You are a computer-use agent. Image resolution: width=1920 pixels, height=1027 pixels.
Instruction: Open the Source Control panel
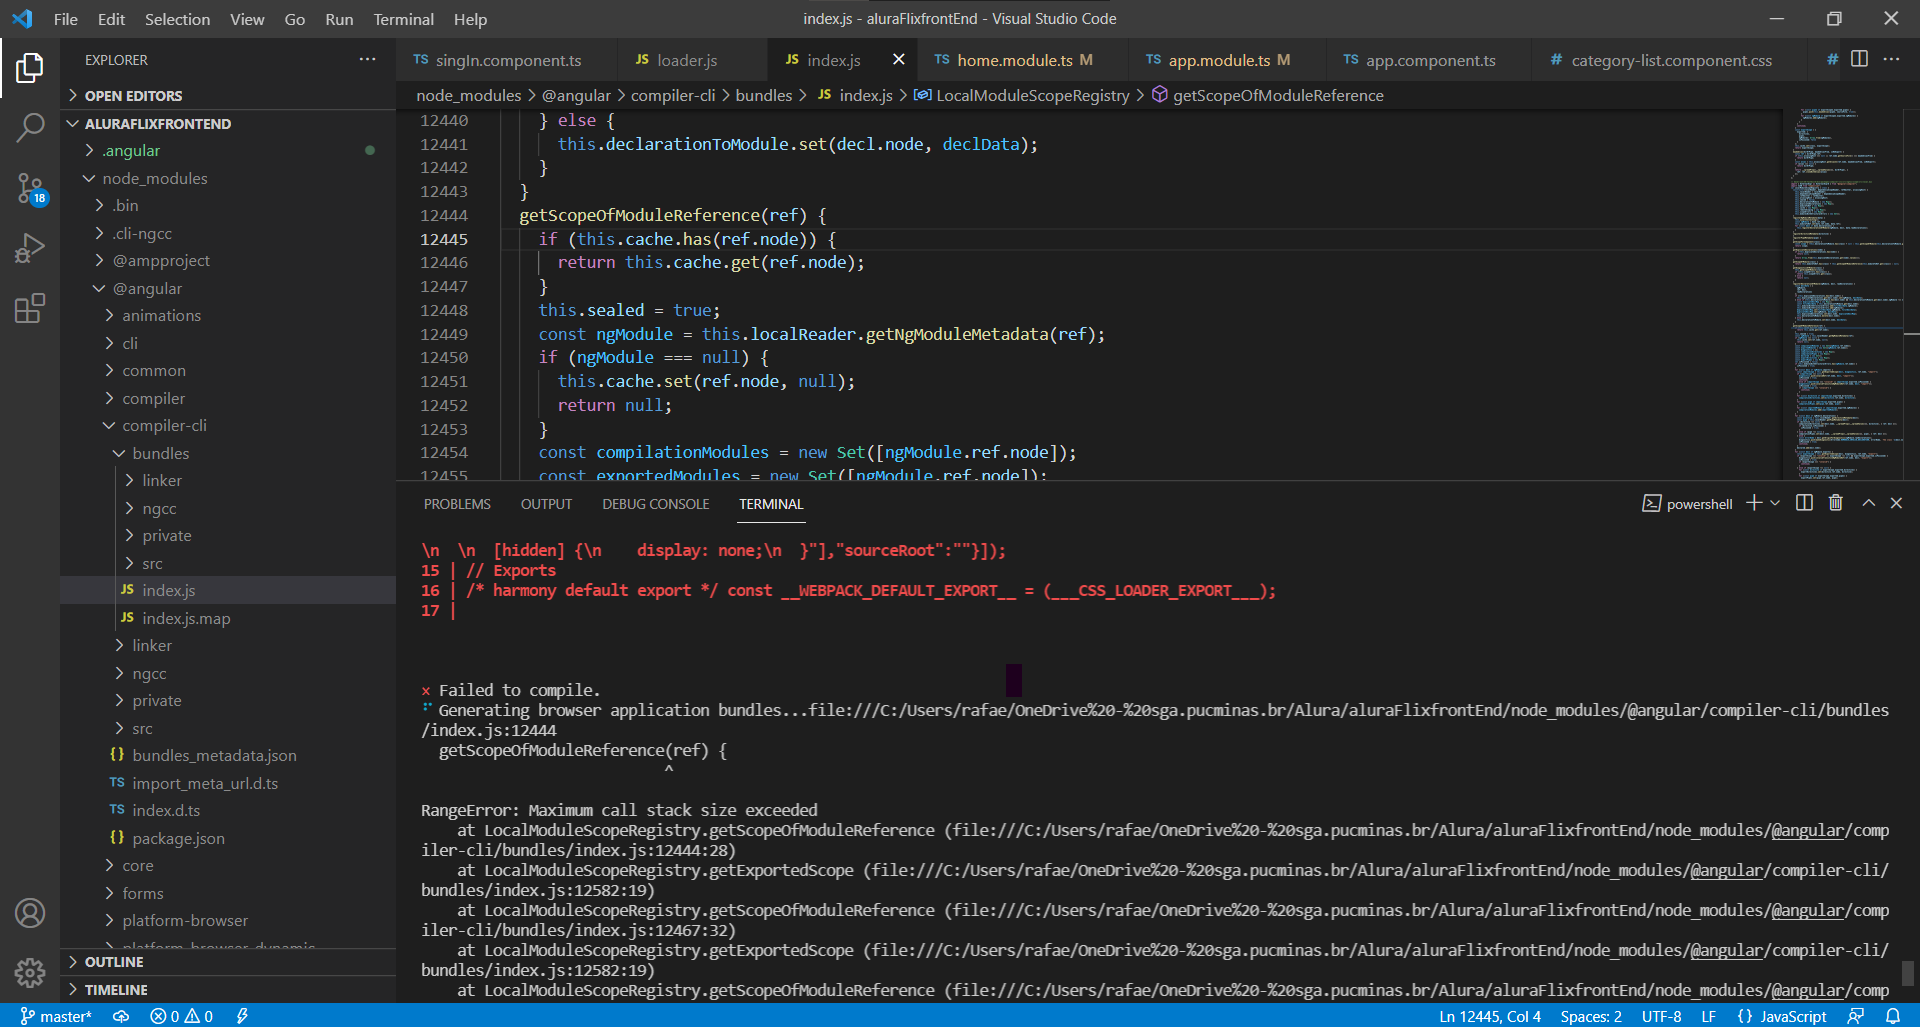pos(30,188)
